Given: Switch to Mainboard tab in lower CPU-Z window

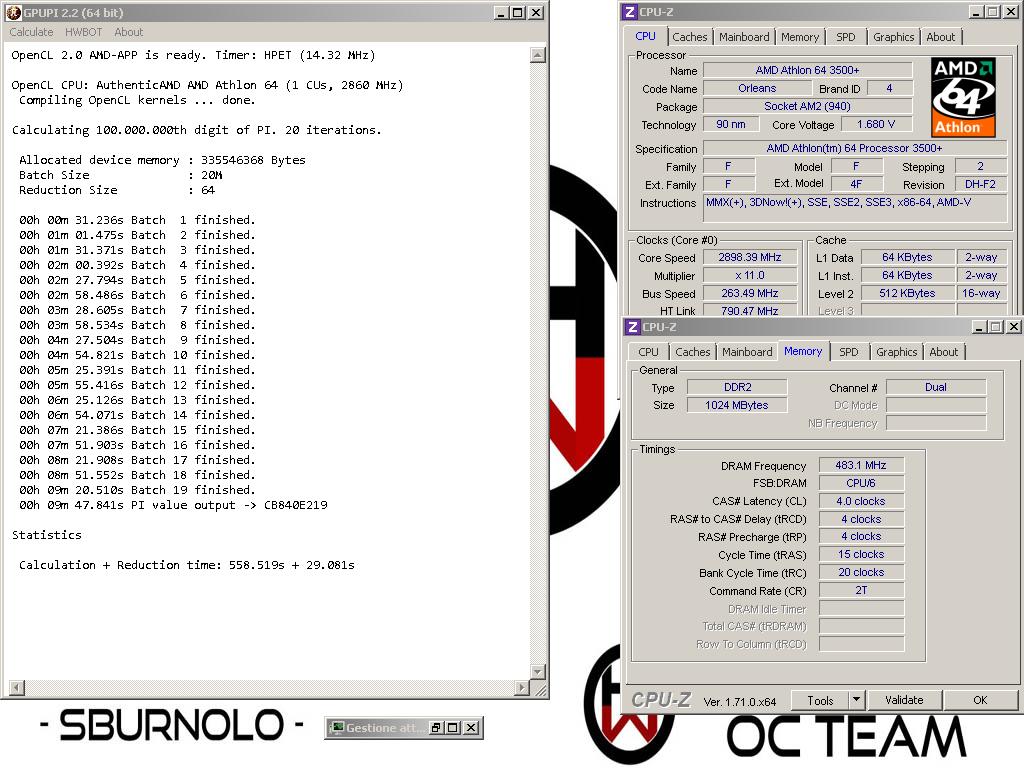Looking at the screenshot, I should point(747,352).
